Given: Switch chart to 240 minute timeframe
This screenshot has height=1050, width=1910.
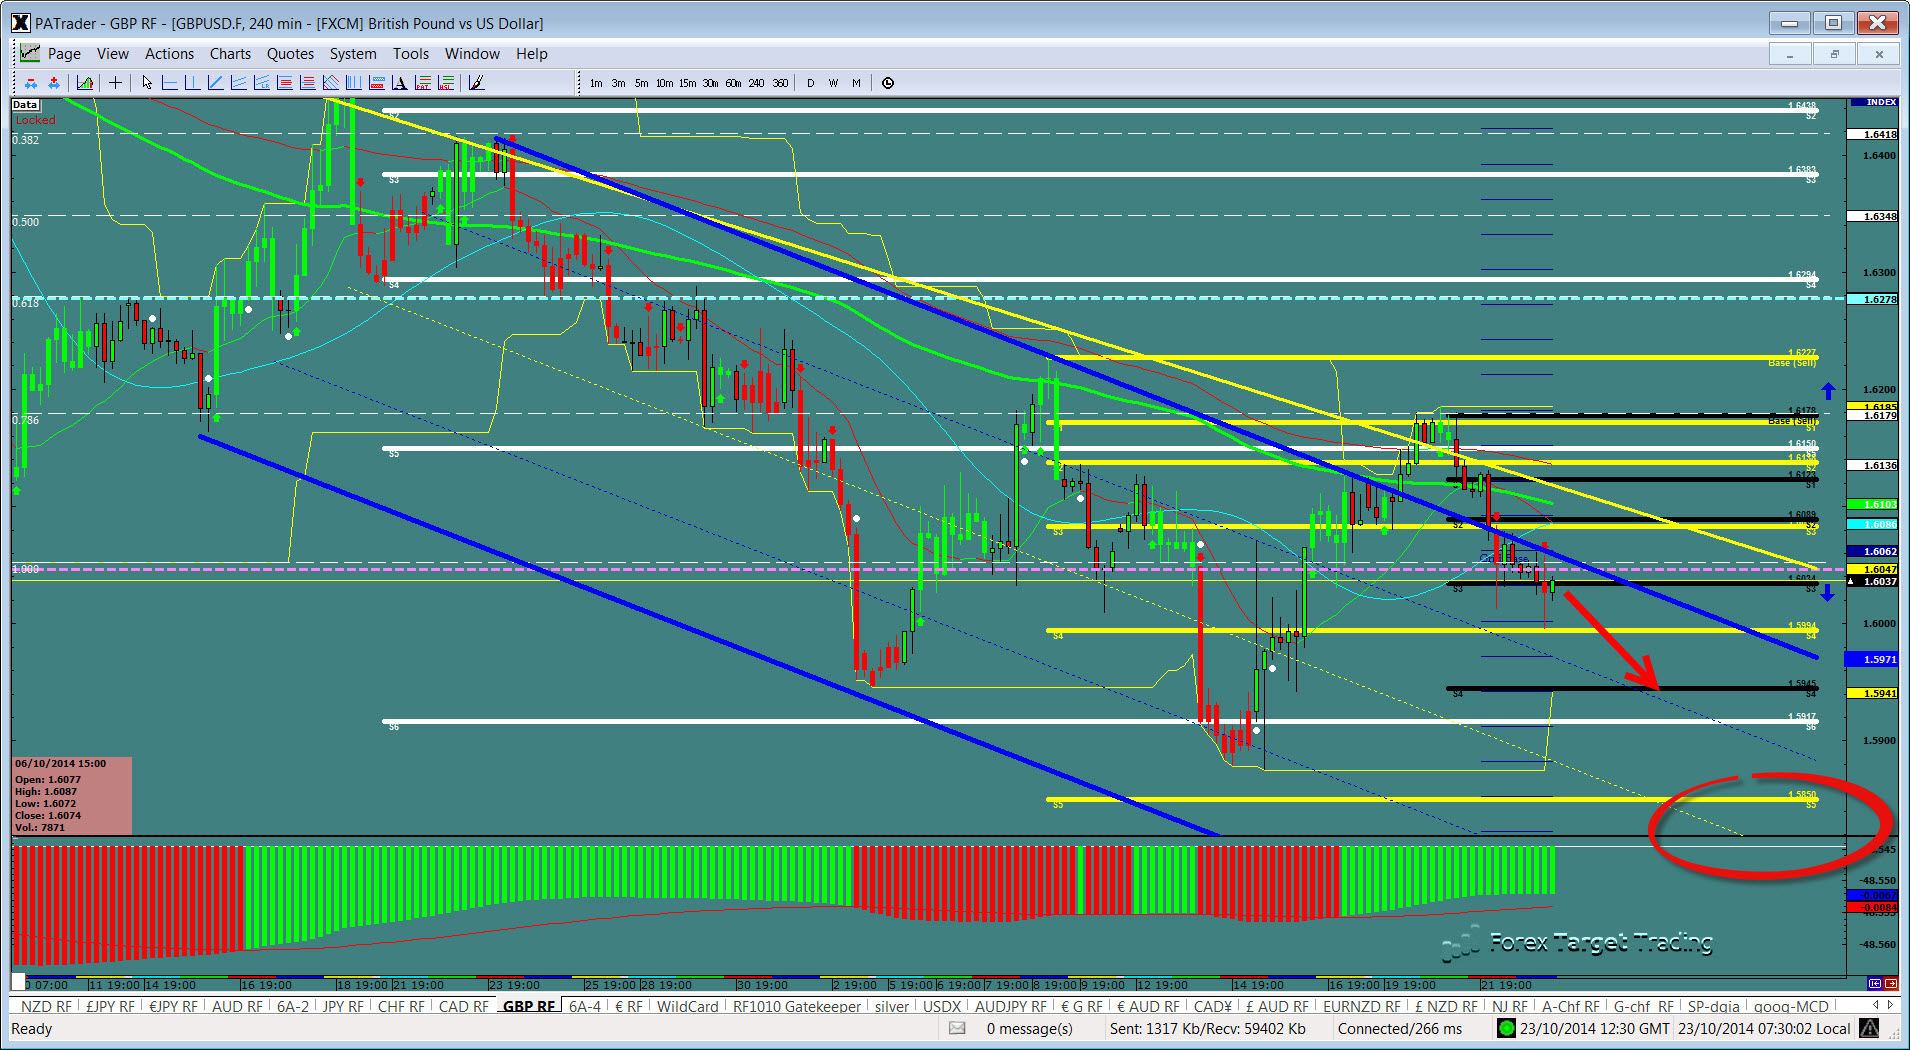Looking at the screenshot, I should point(757,83).
